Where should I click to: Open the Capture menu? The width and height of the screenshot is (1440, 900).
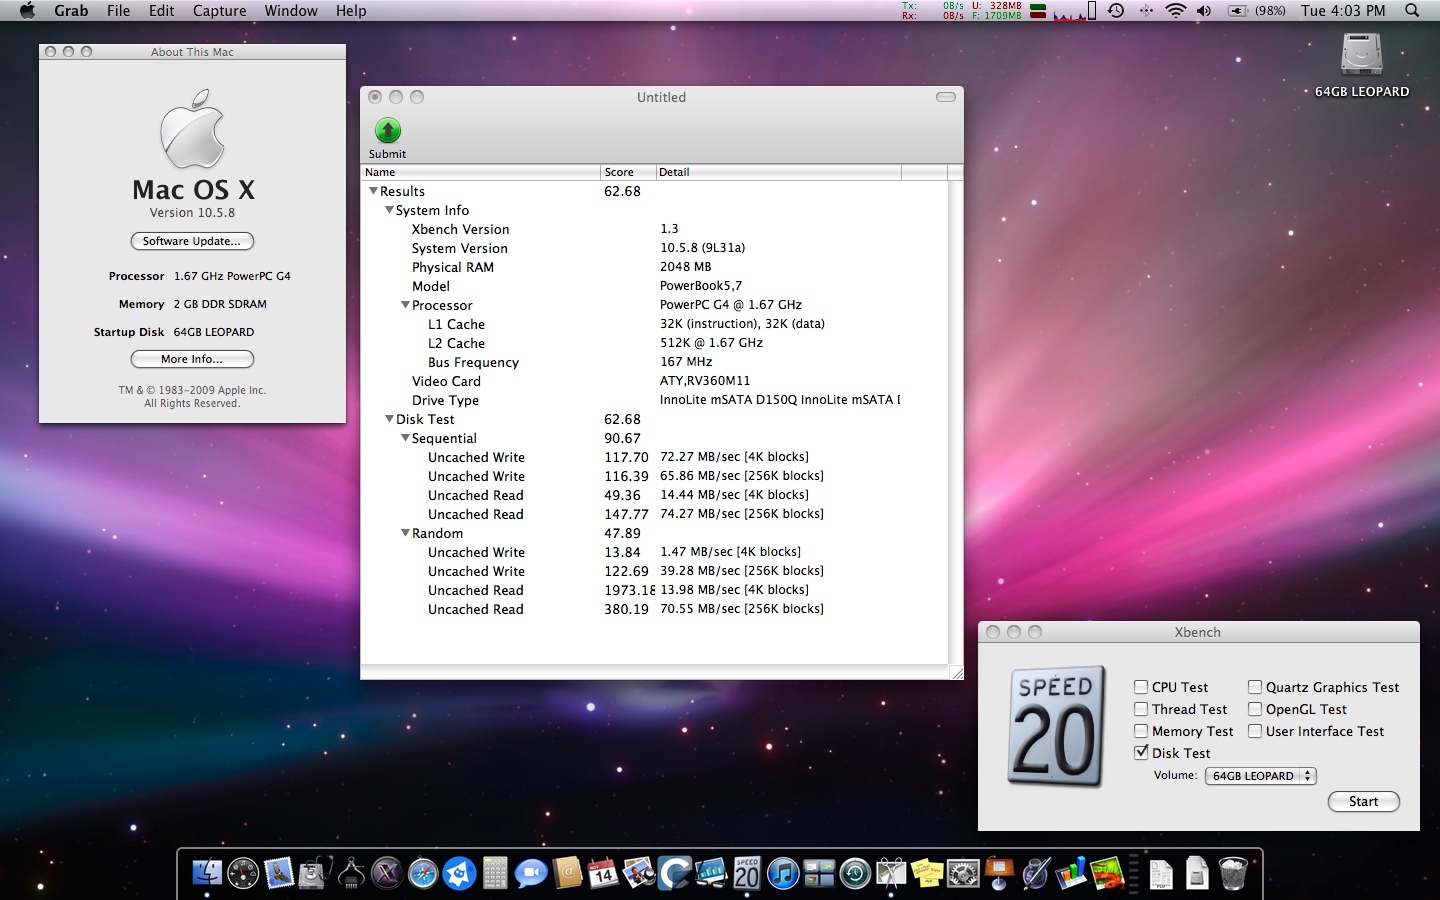[x=219, y=11]
